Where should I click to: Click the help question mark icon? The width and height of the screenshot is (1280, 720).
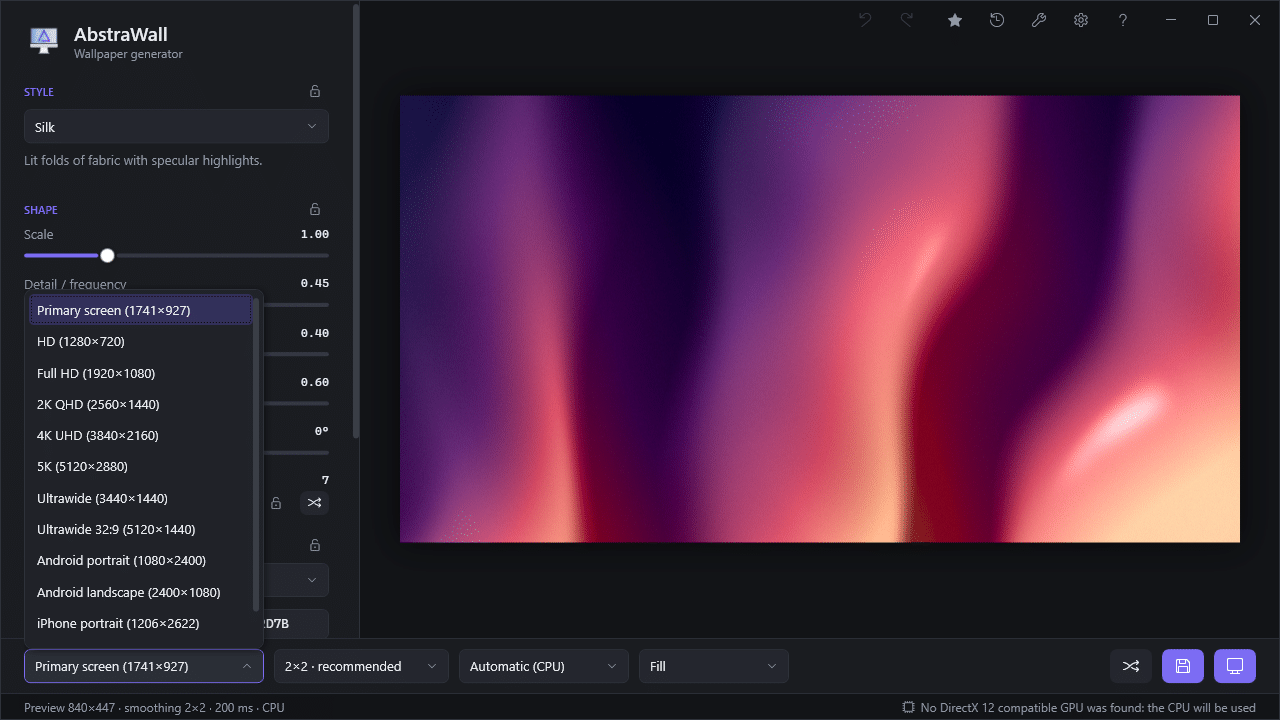(1123, 20)
